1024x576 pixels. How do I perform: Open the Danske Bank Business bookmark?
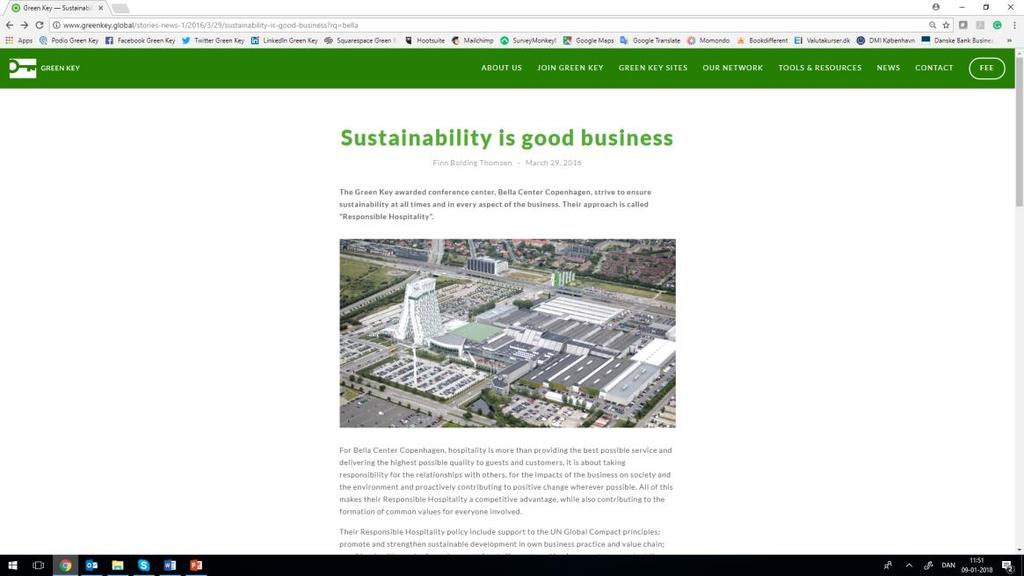coord(957,40)
